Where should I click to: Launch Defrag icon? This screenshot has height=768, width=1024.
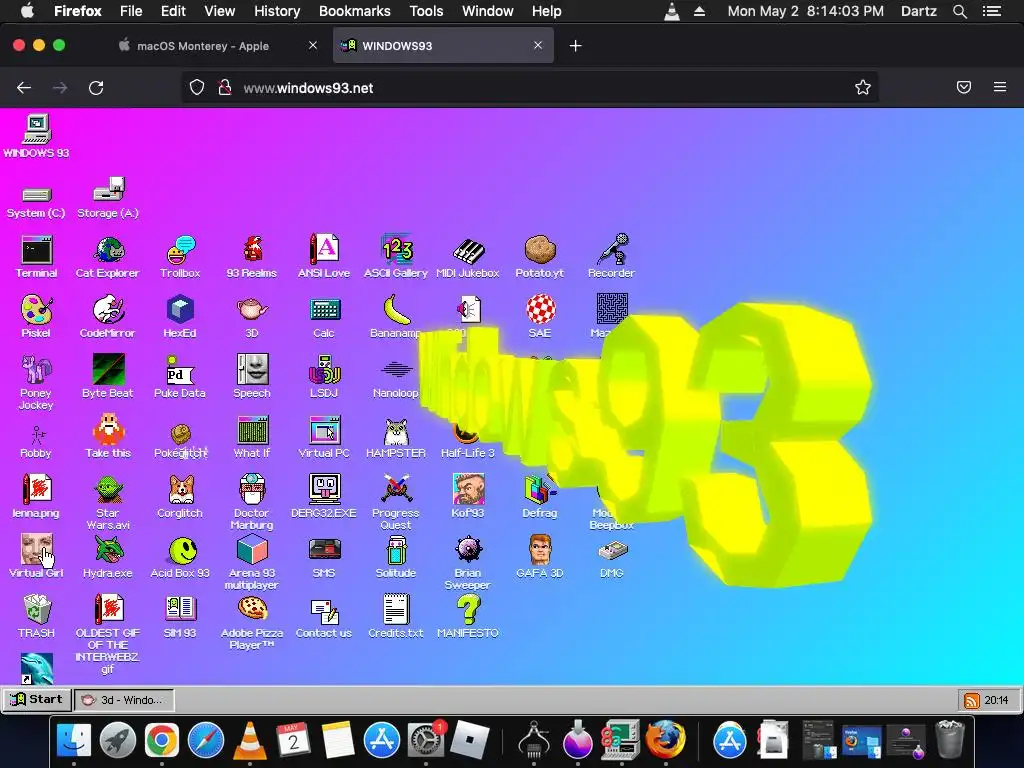tap(538, 490)
